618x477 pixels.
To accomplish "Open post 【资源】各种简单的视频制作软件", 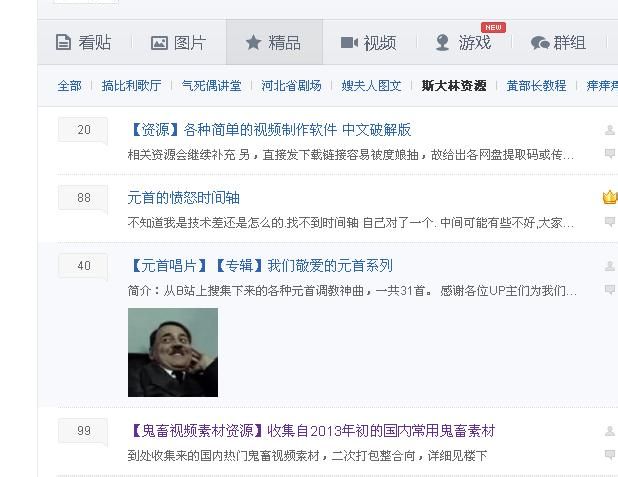I will pos(270,130).
